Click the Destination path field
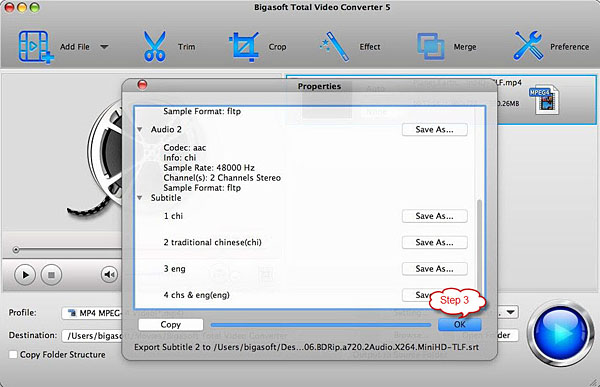Viewport: 600px width, 387px height. coord(92,336)
